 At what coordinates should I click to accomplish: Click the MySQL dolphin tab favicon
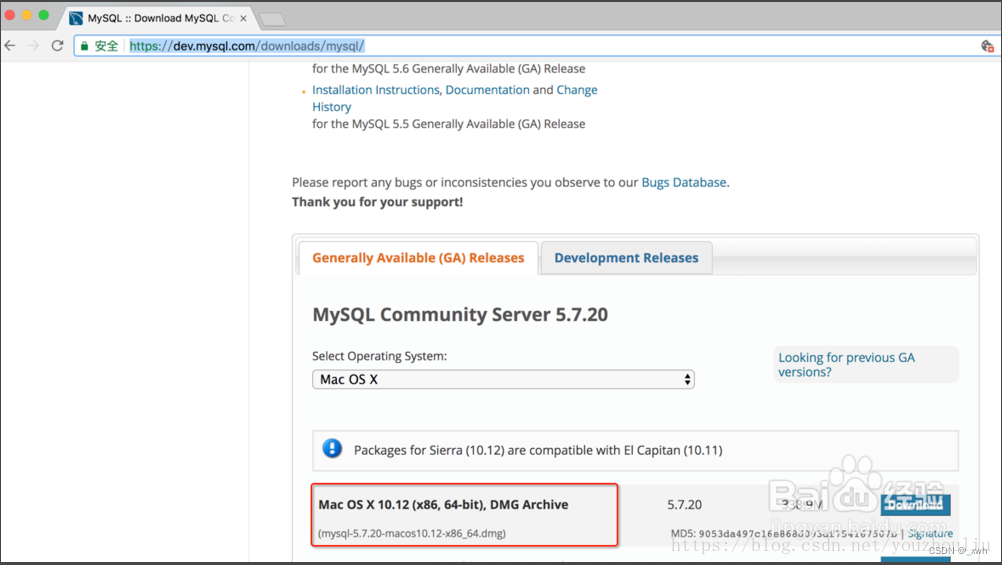coord(76,19)
